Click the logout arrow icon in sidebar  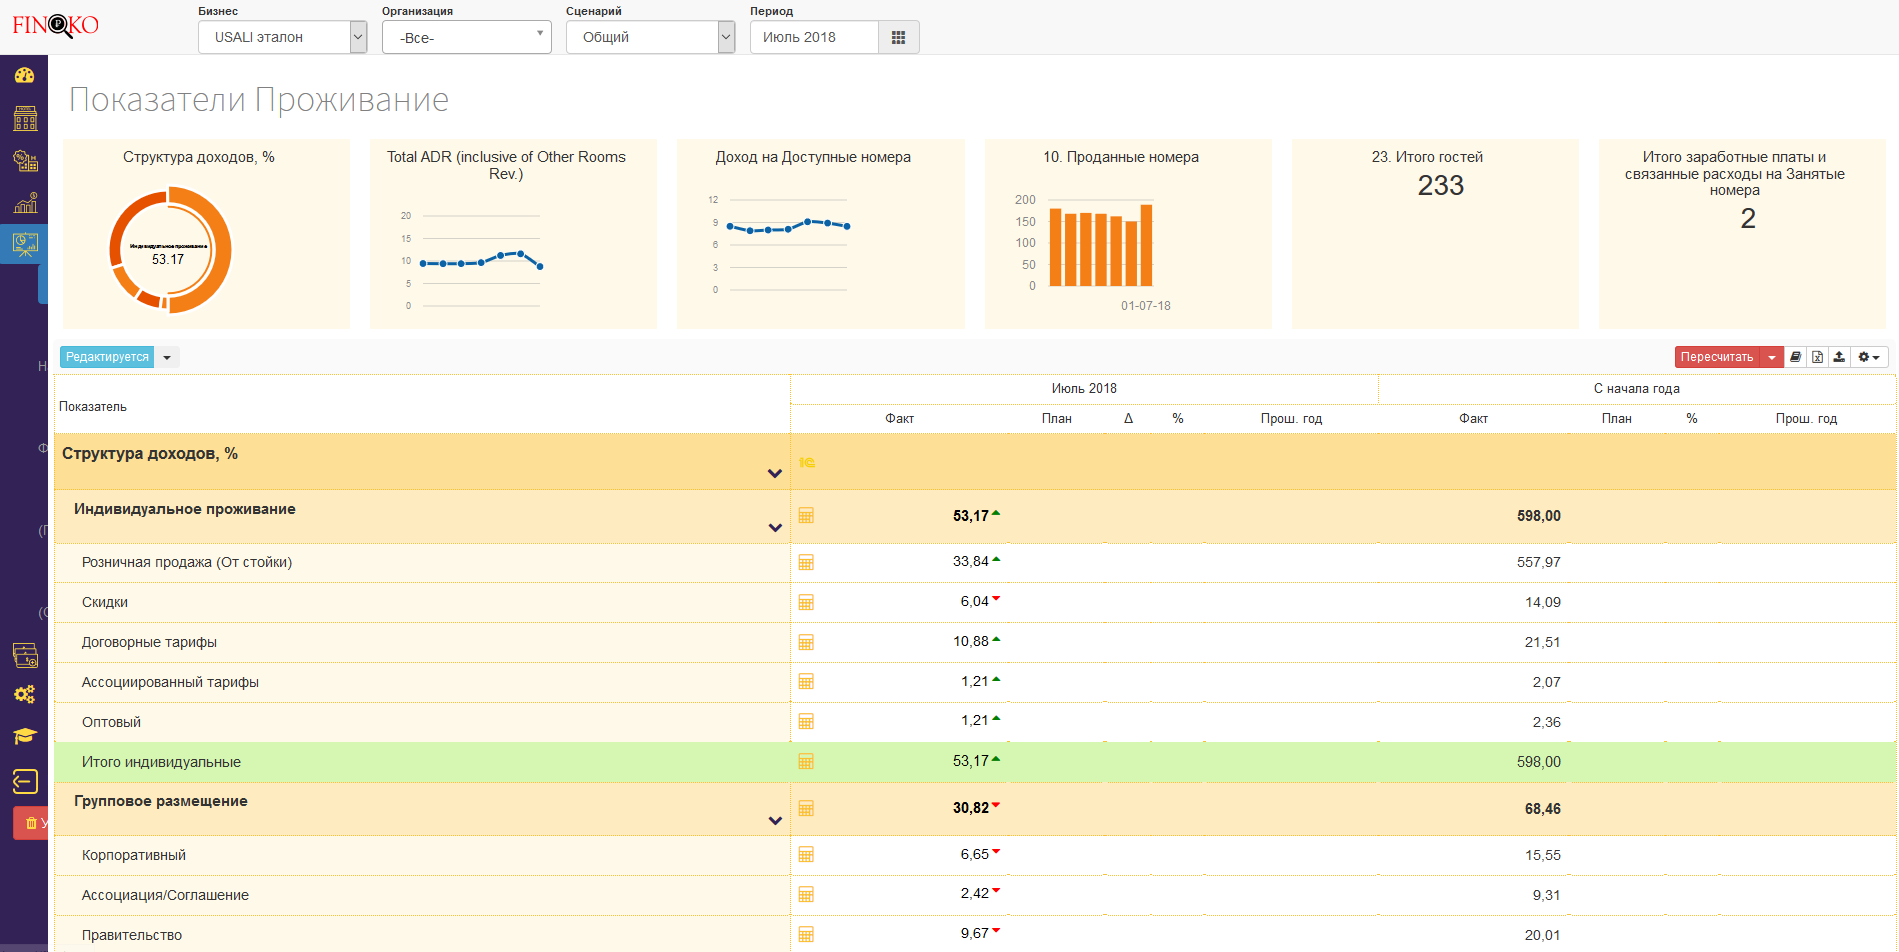(24, 781)
